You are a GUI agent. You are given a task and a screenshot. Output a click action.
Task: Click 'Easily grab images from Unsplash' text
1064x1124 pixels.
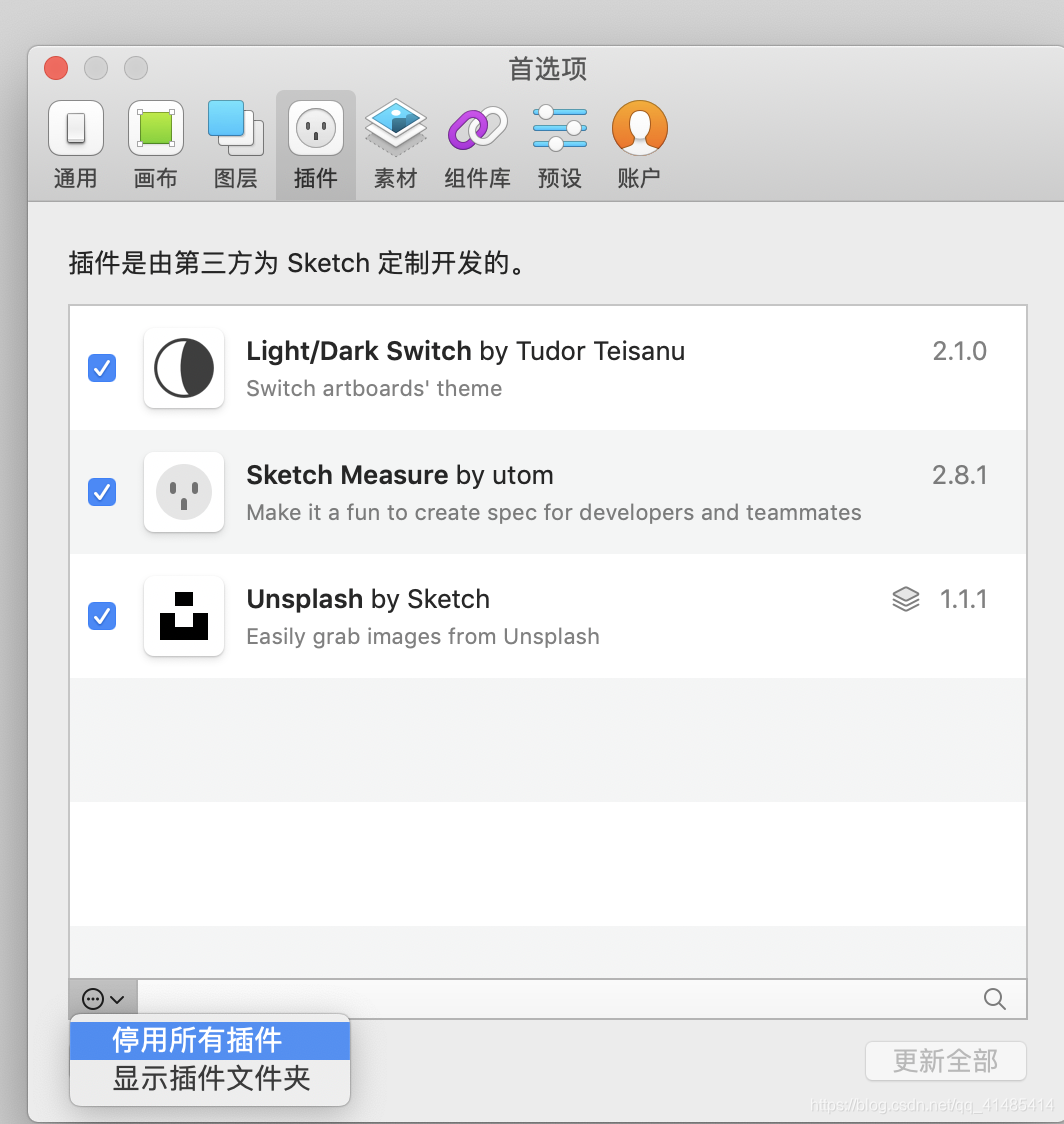tap(423, 637)
